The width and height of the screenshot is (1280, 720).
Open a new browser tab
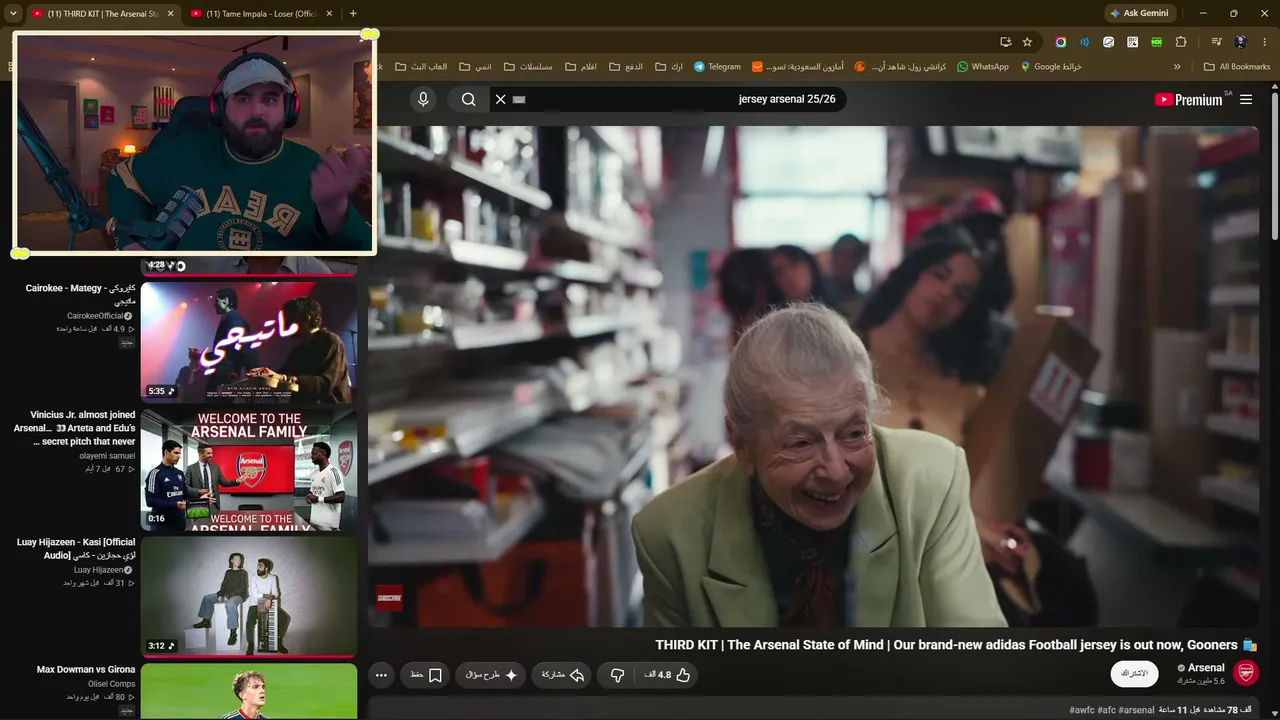(353, 14)
